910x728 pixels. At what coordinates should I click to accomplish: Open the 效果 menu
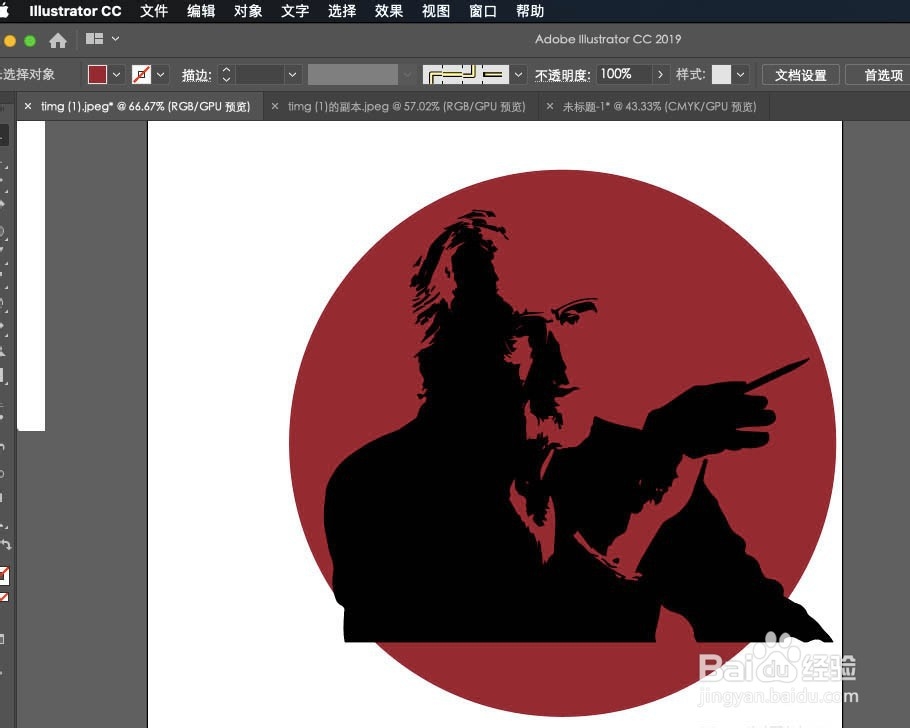[389, 11]
